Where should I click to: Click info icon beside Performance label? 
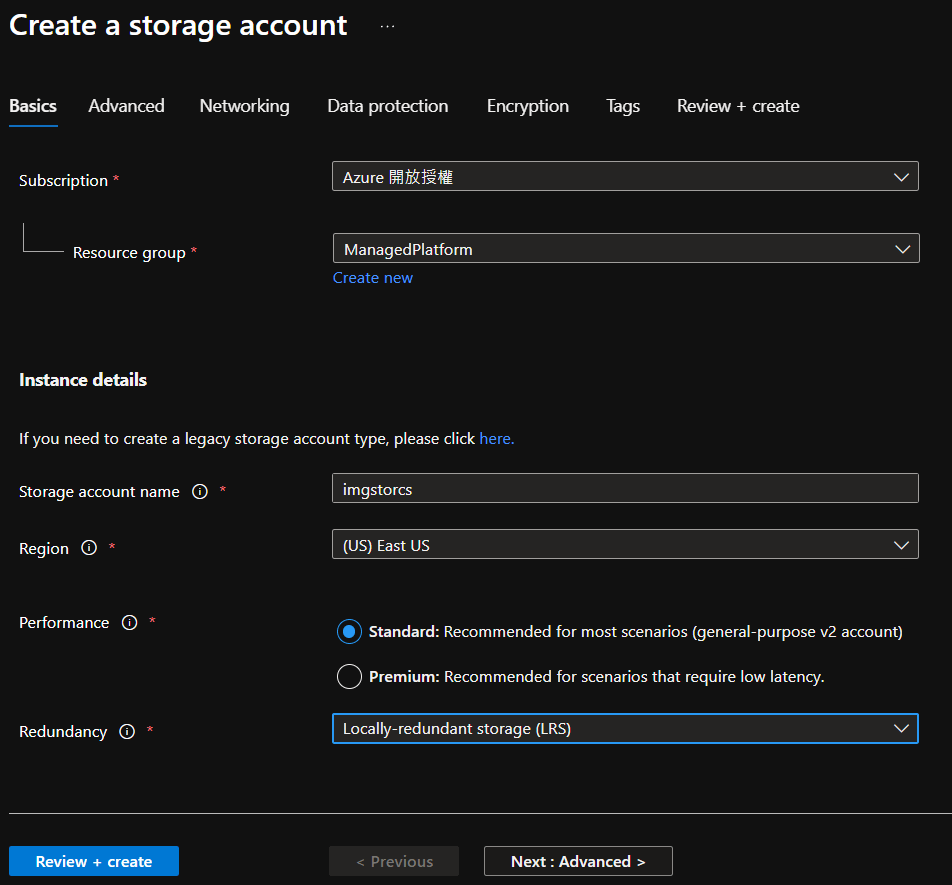129,622
